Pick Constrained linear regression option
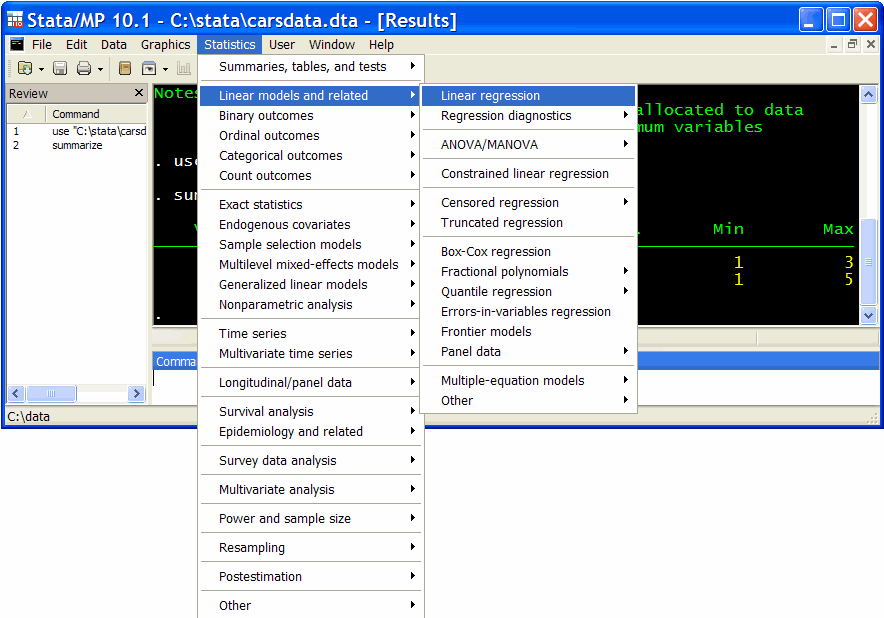Screen dimensions: 884x618 pos(525,174)
